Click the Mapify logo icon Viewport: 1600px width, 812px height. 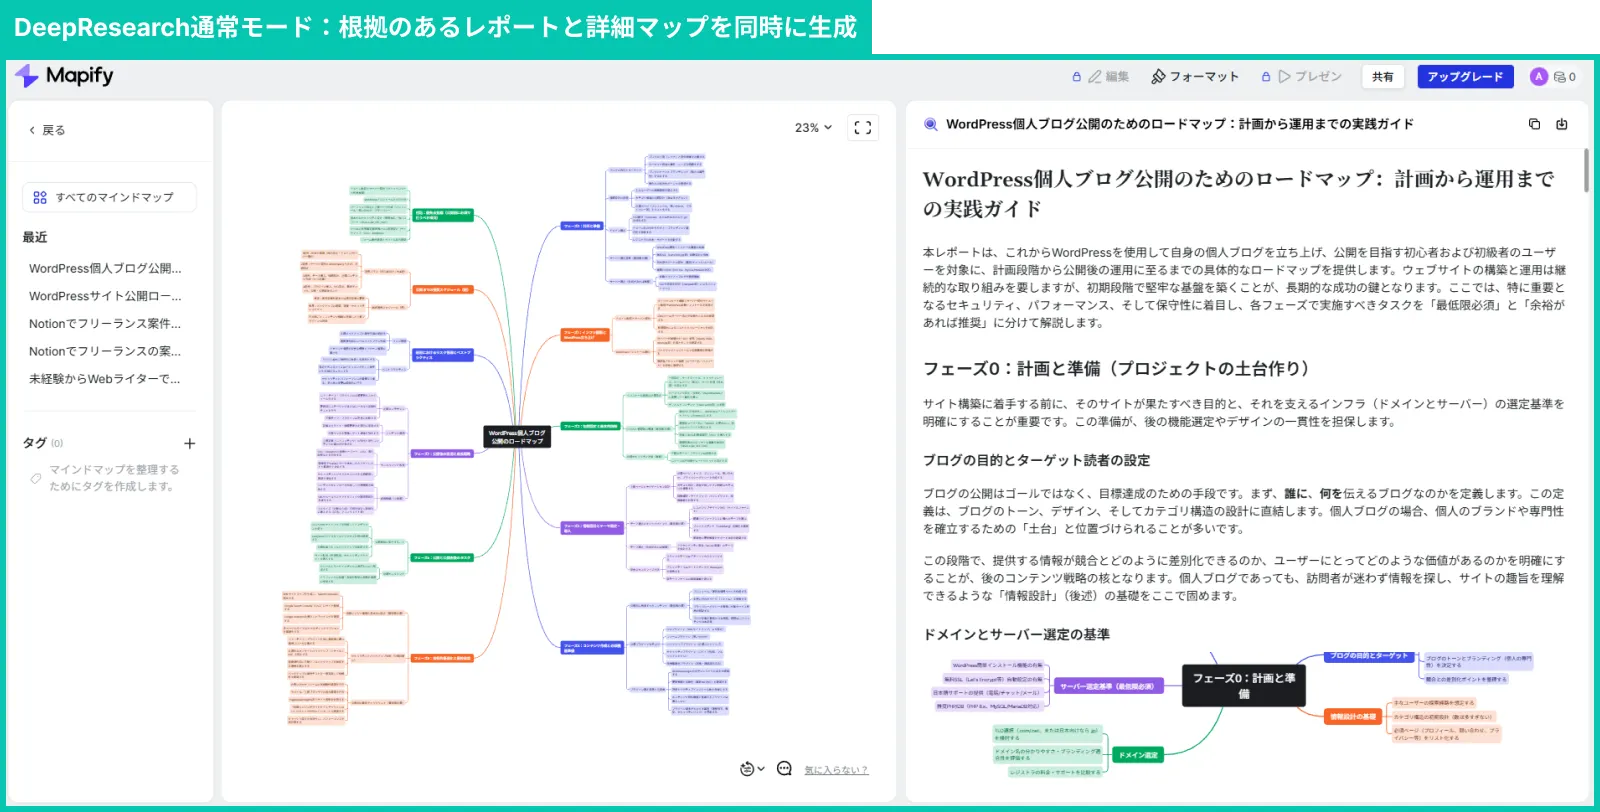coord(27,76)
